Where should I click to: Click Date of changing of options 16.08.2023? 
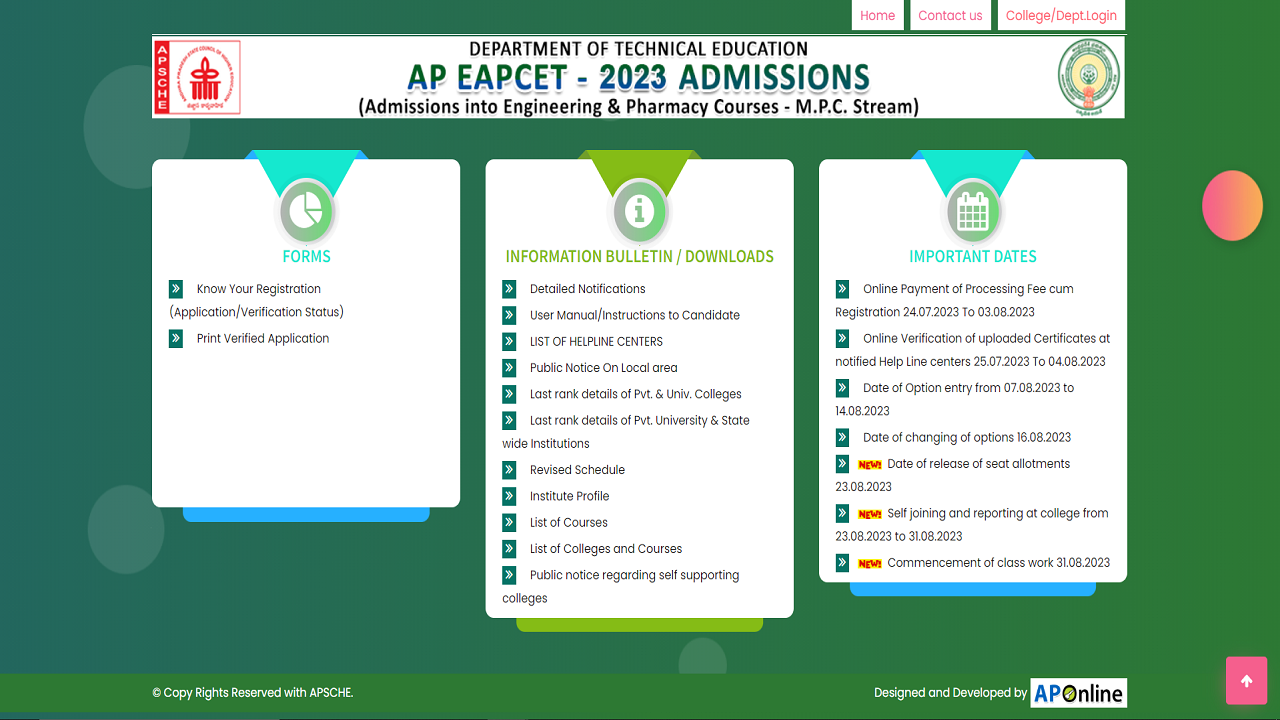967,437
